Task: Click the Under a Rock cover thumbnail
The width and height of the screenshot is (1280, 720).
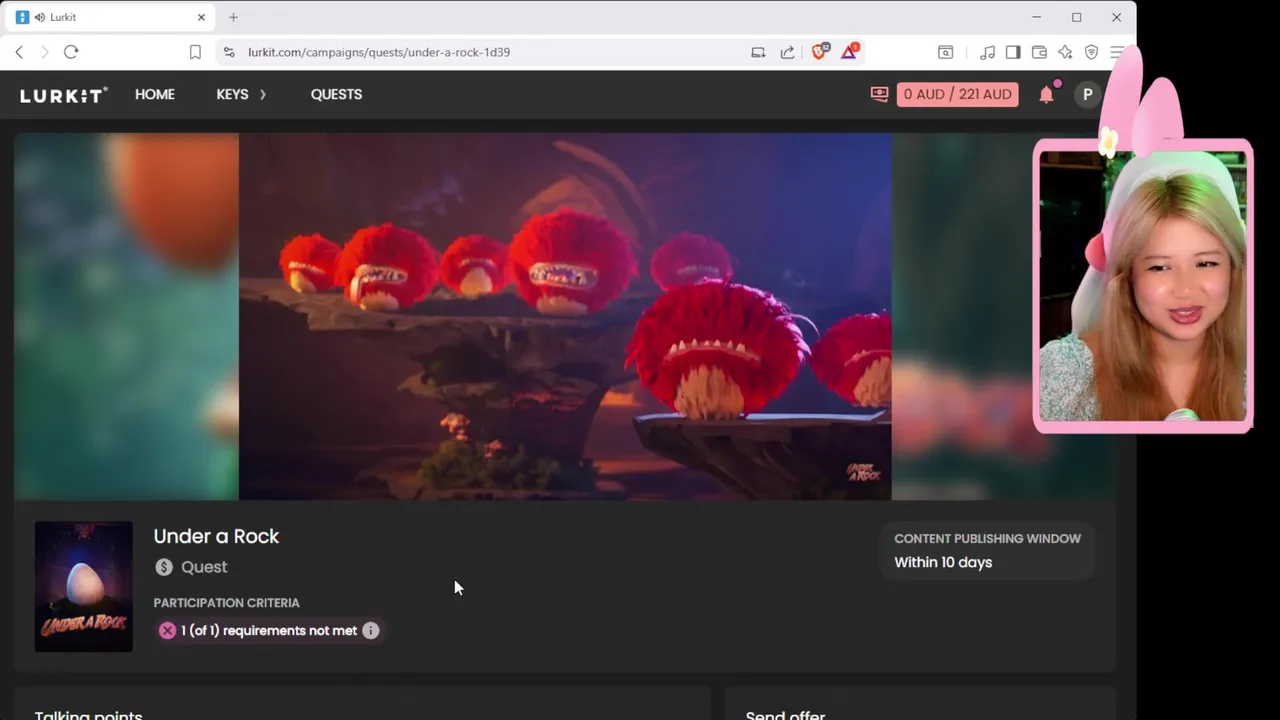Action: coord(84,587)
